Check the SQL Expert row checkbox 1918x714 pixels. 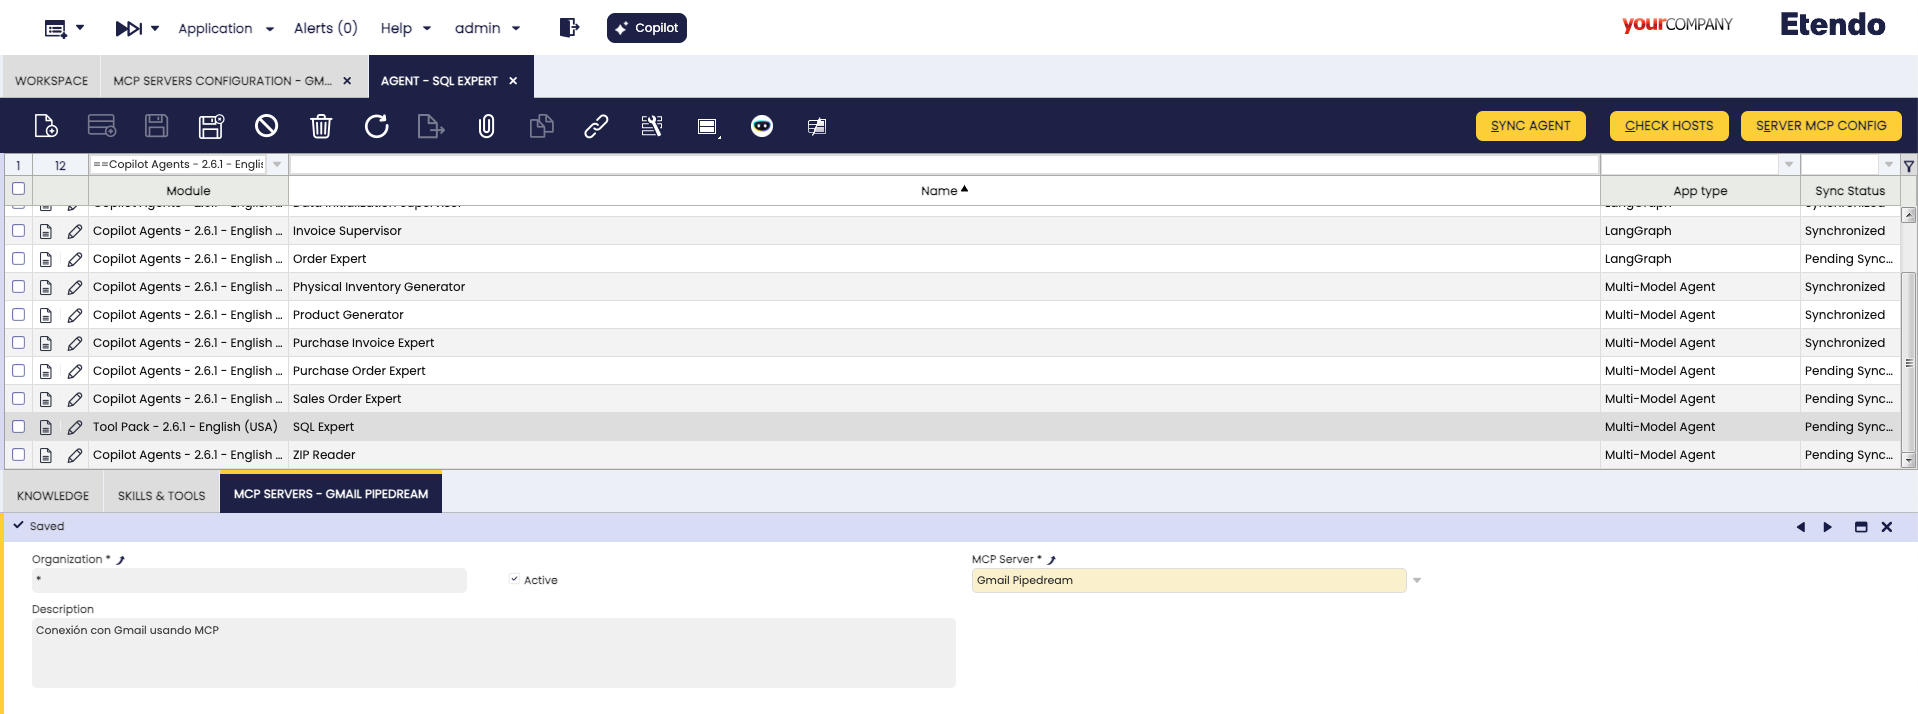coord(18,427)
